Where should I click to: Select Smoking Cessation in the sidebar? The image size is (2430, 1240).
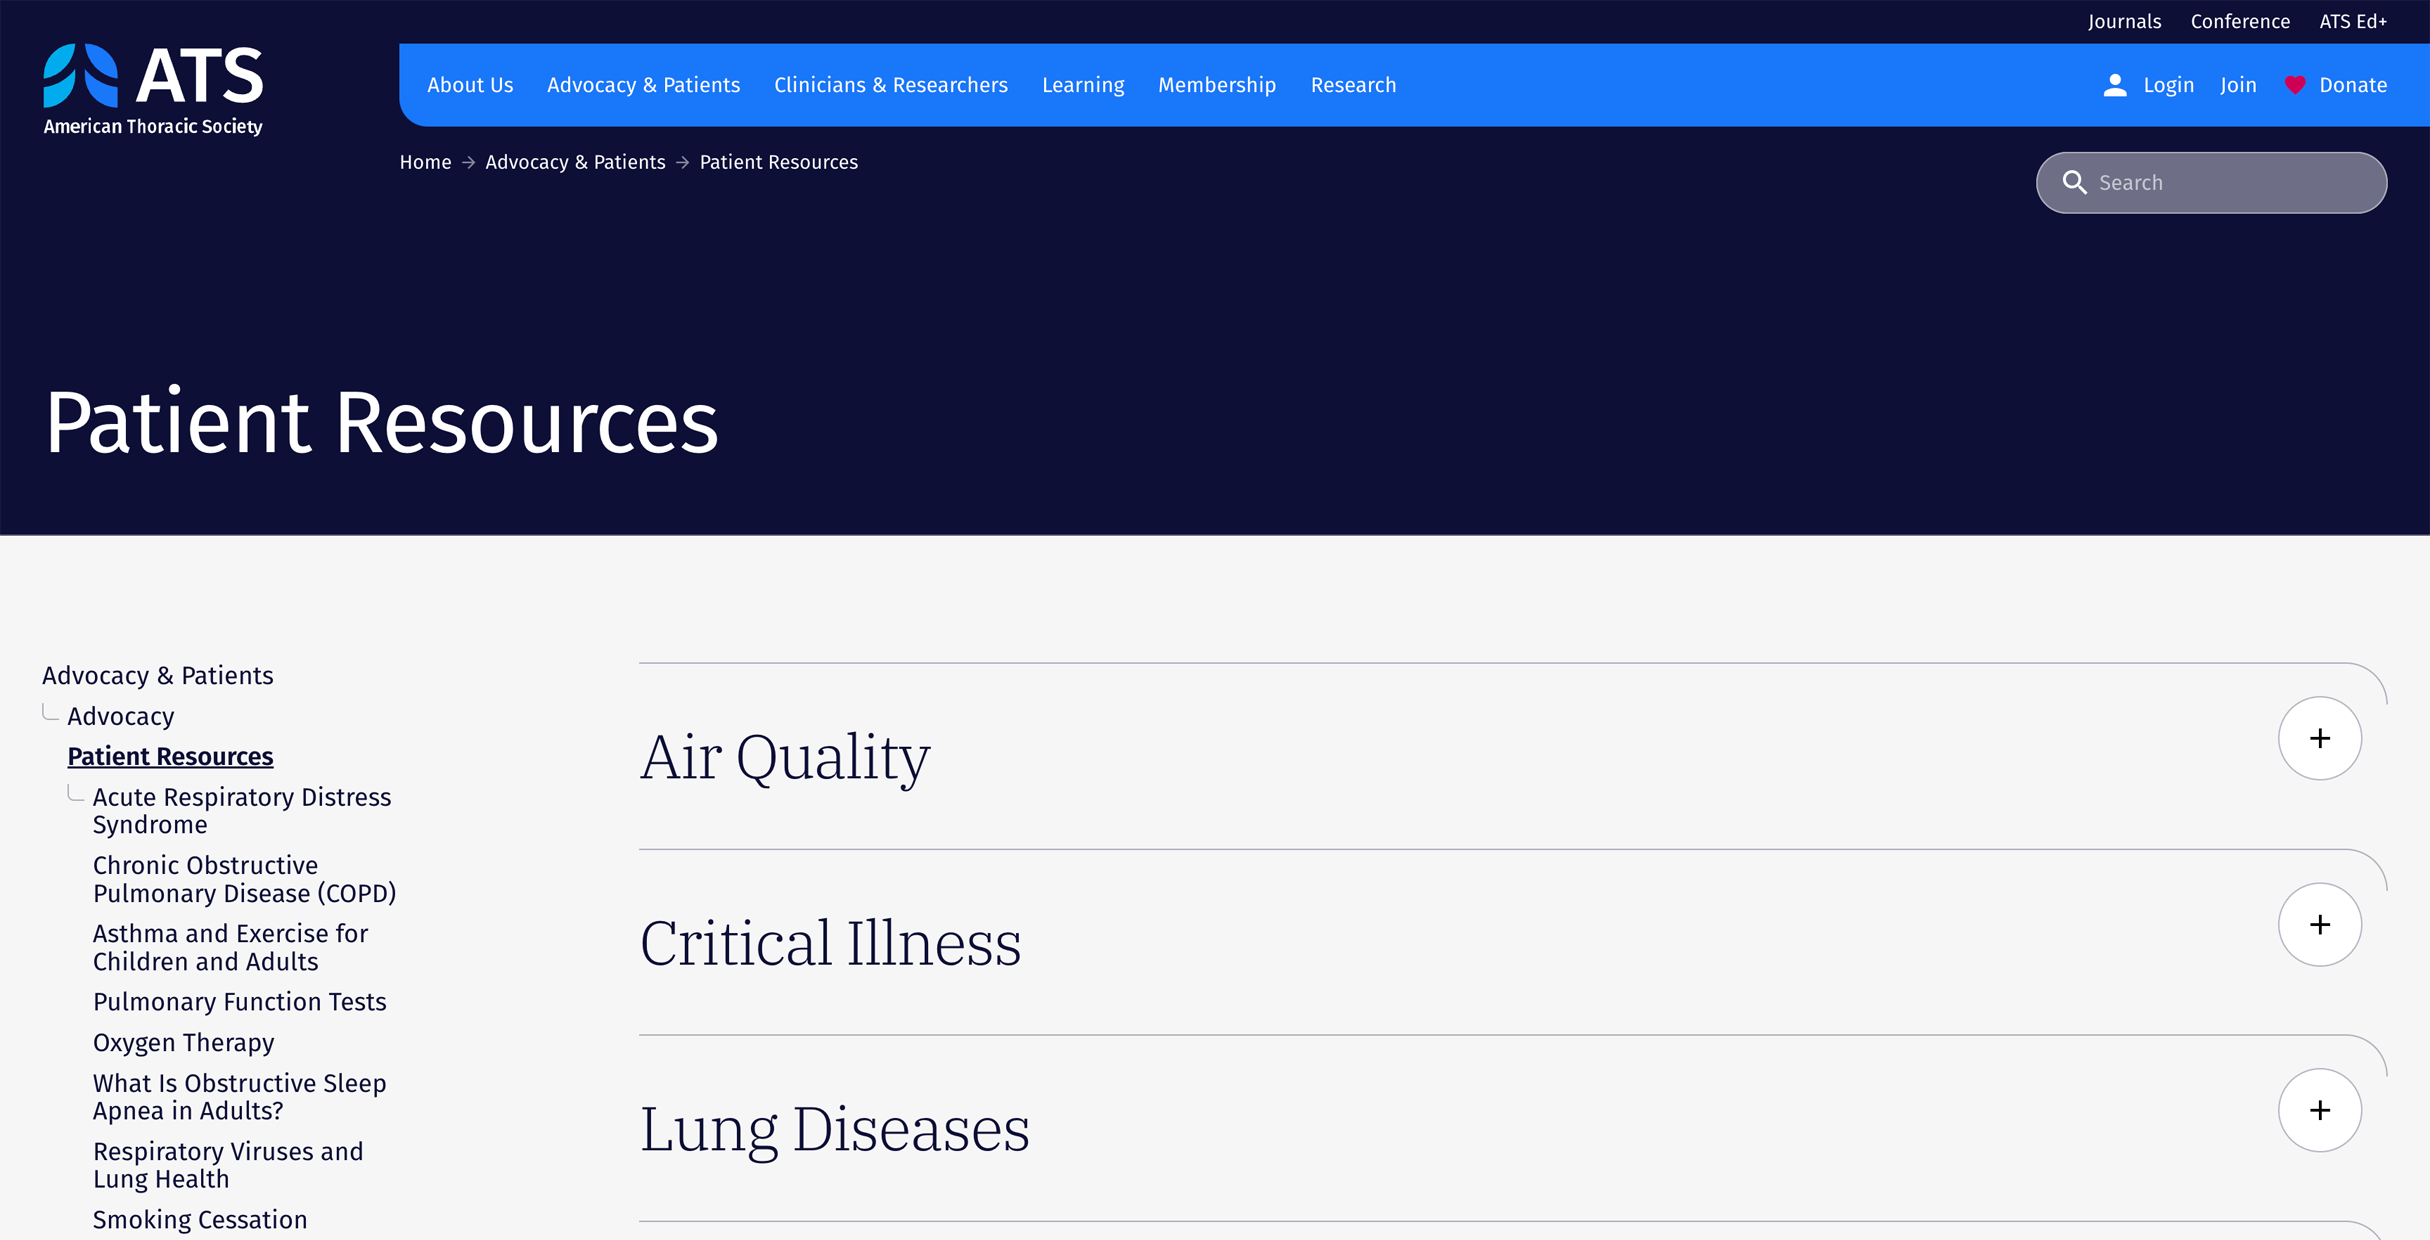200,1219
